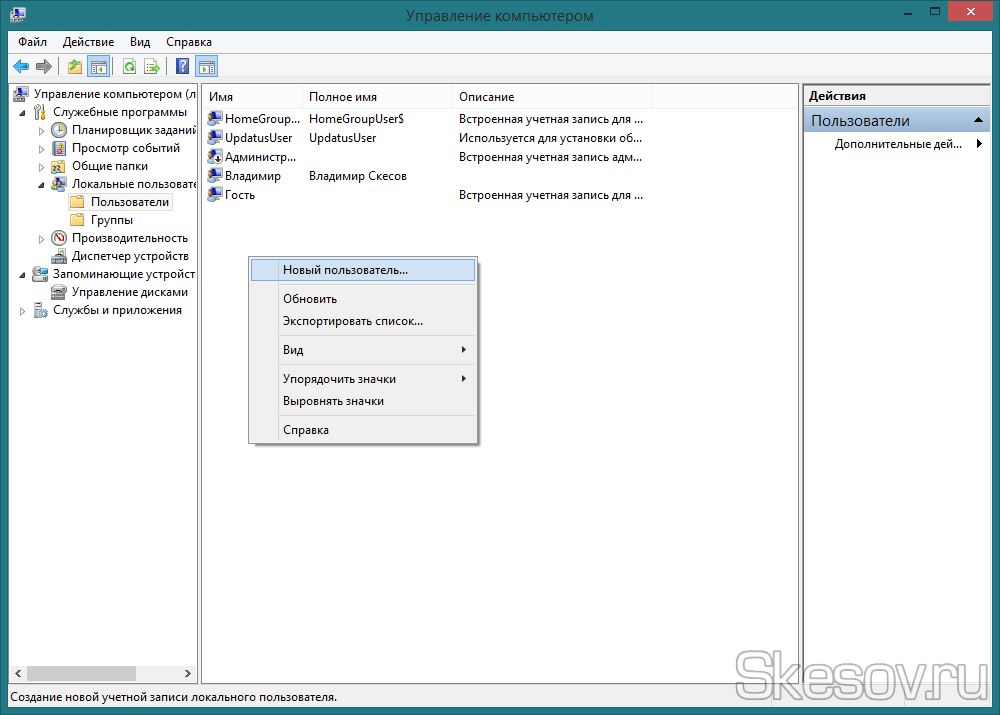Viewport: 1000px width, 715px height.
Task: Toggle the console tree pane toolbar button
Action: [99, 67]
